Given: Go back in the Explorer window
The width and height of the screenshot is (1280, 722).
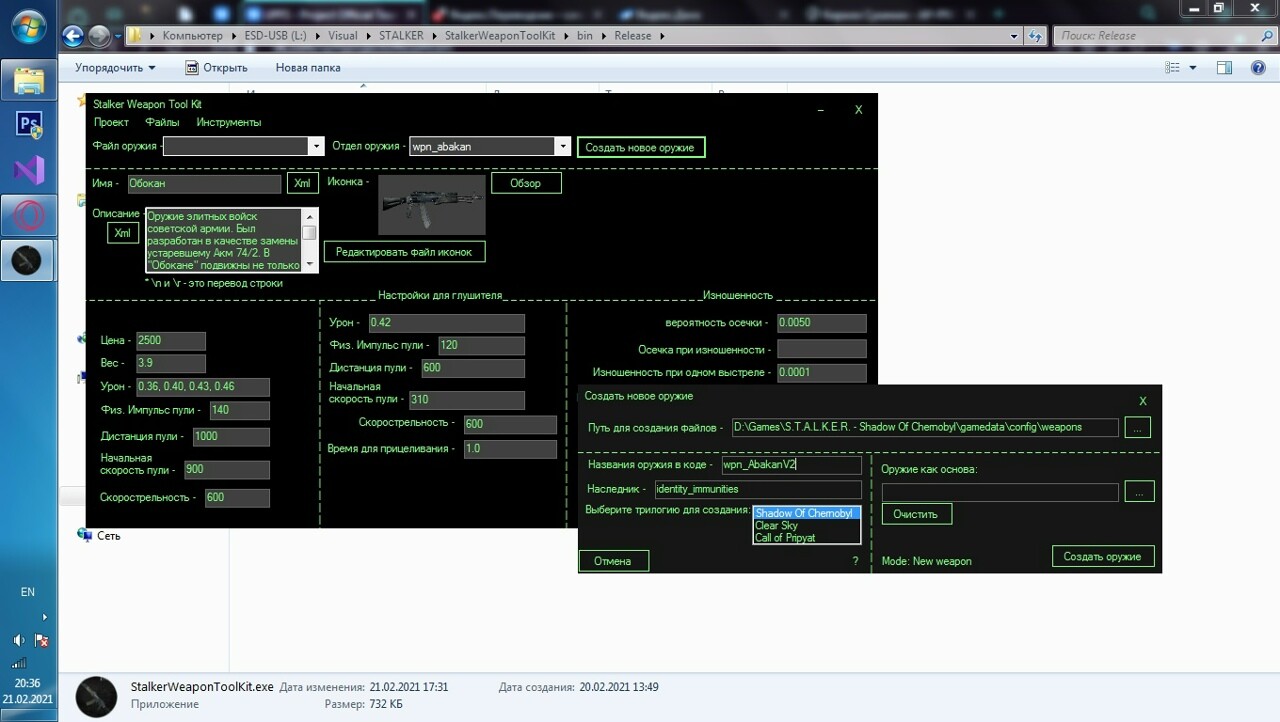Looking at the screenshot, I should click(73, 36).
